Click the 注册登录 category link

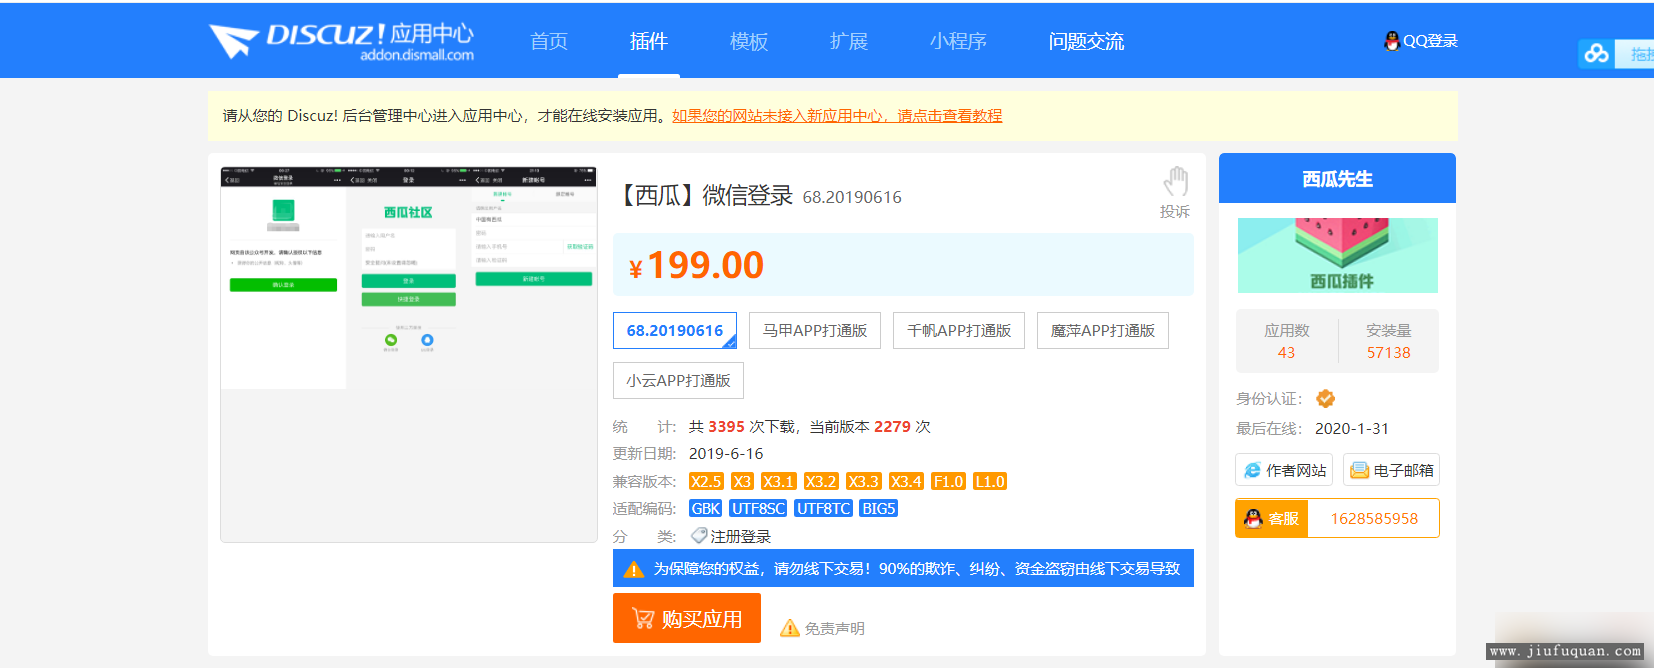(x=741, y=536)
